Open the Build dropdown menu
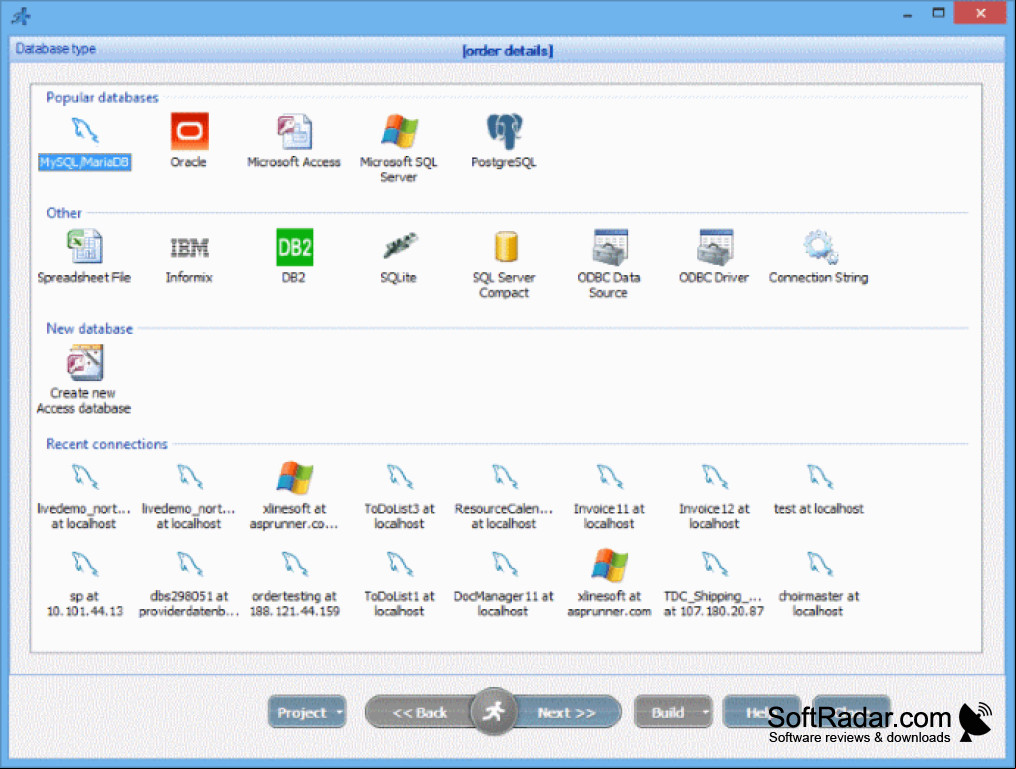This screenshot has width=1016, height=769. (673, 712)
